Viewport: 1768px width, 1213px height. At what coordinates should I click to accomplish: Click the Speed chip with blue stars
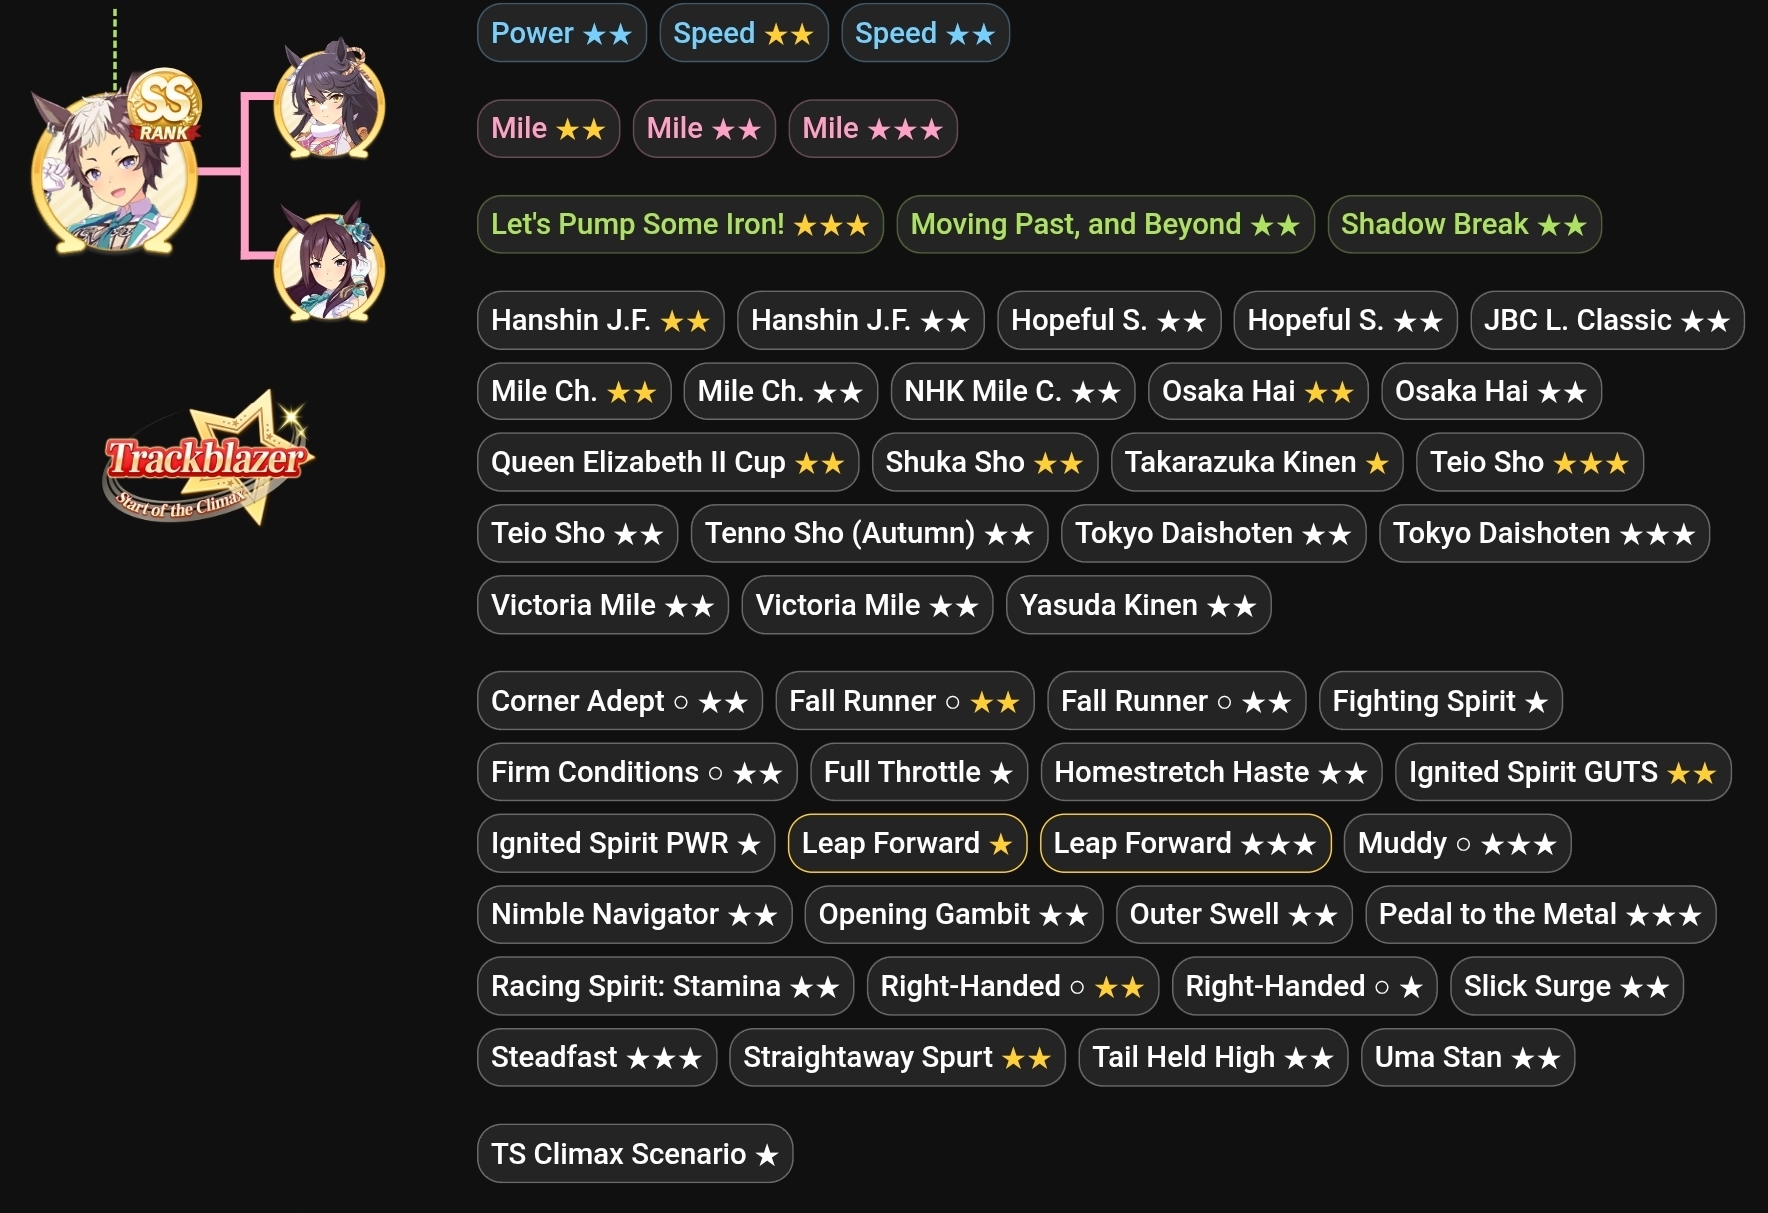[925, 33]
